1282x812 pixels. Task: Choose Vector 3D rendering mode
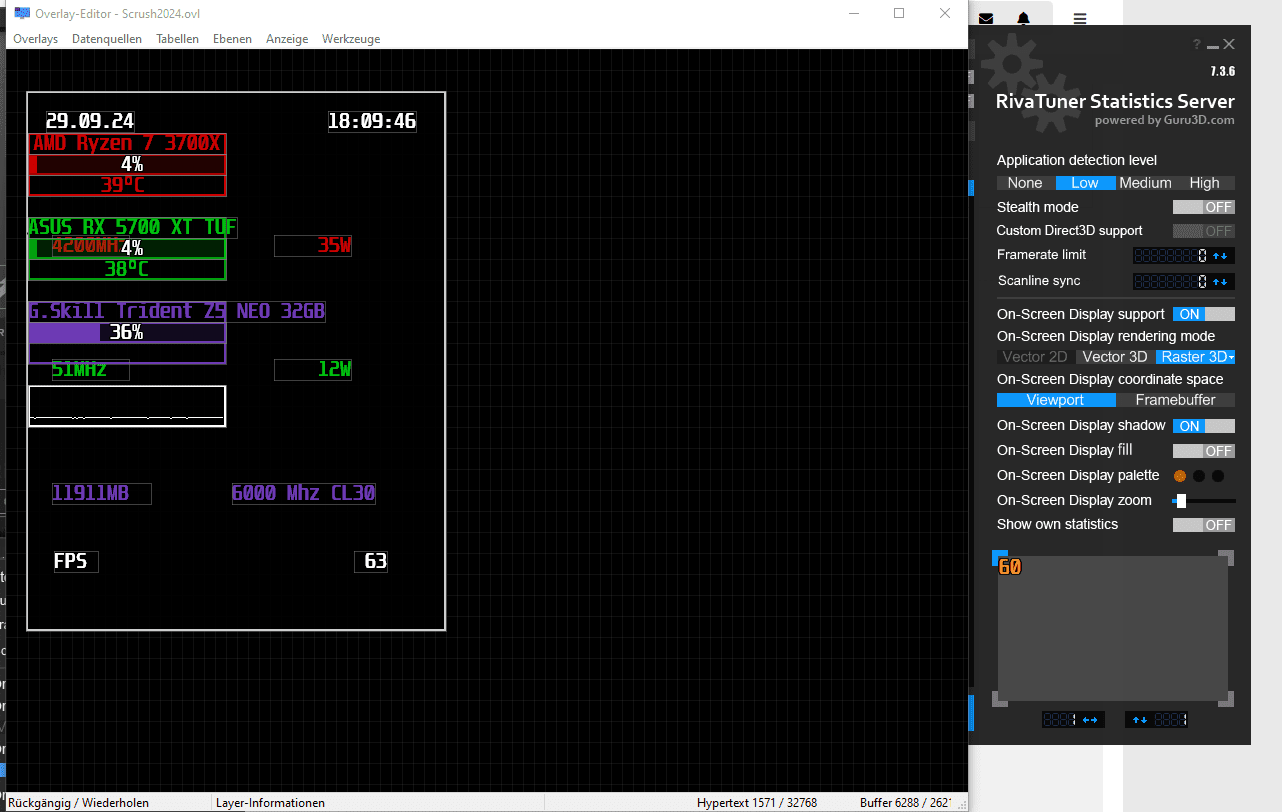click(x=1115, y=357)
